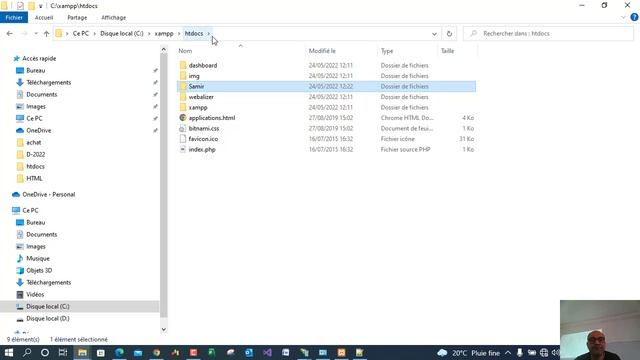Image resolution: width=640 pixels, height=360 pixels.
Task: Open the recent locations dropdown arrow
Action: click(36, 33)
